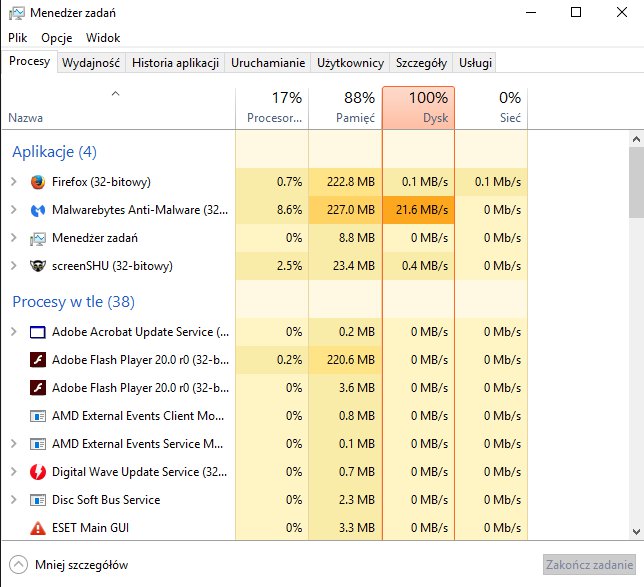Sort by the Sieć column header
644x587 pixels.
(x=491, y=108)
